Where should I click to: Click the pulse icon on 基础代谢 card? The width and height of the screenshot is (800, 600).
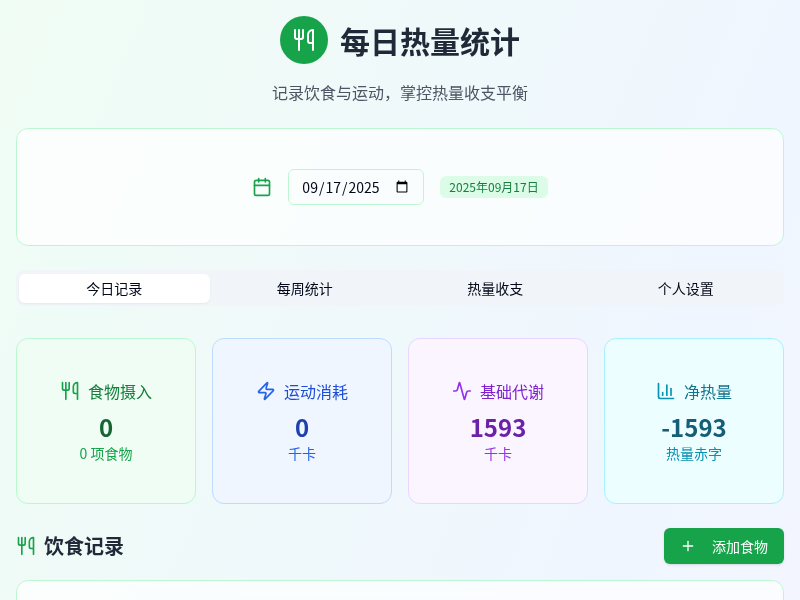tap(462, 391)
